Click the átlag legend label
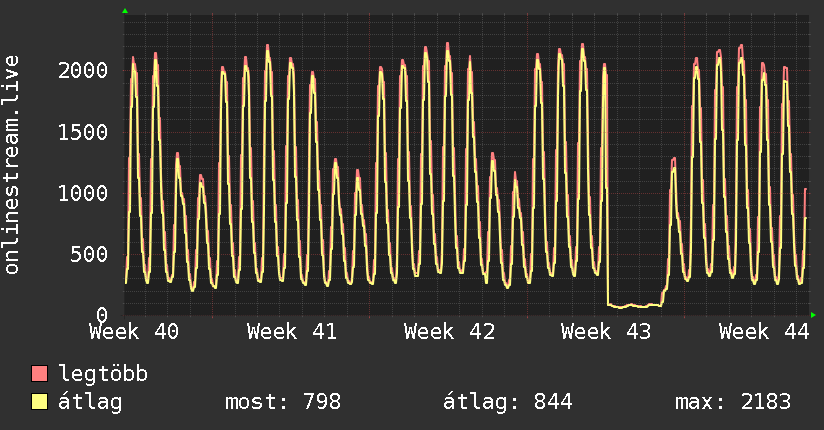This screenshot has width=824, height=430. pyautogui.click(x=90, y=402)
